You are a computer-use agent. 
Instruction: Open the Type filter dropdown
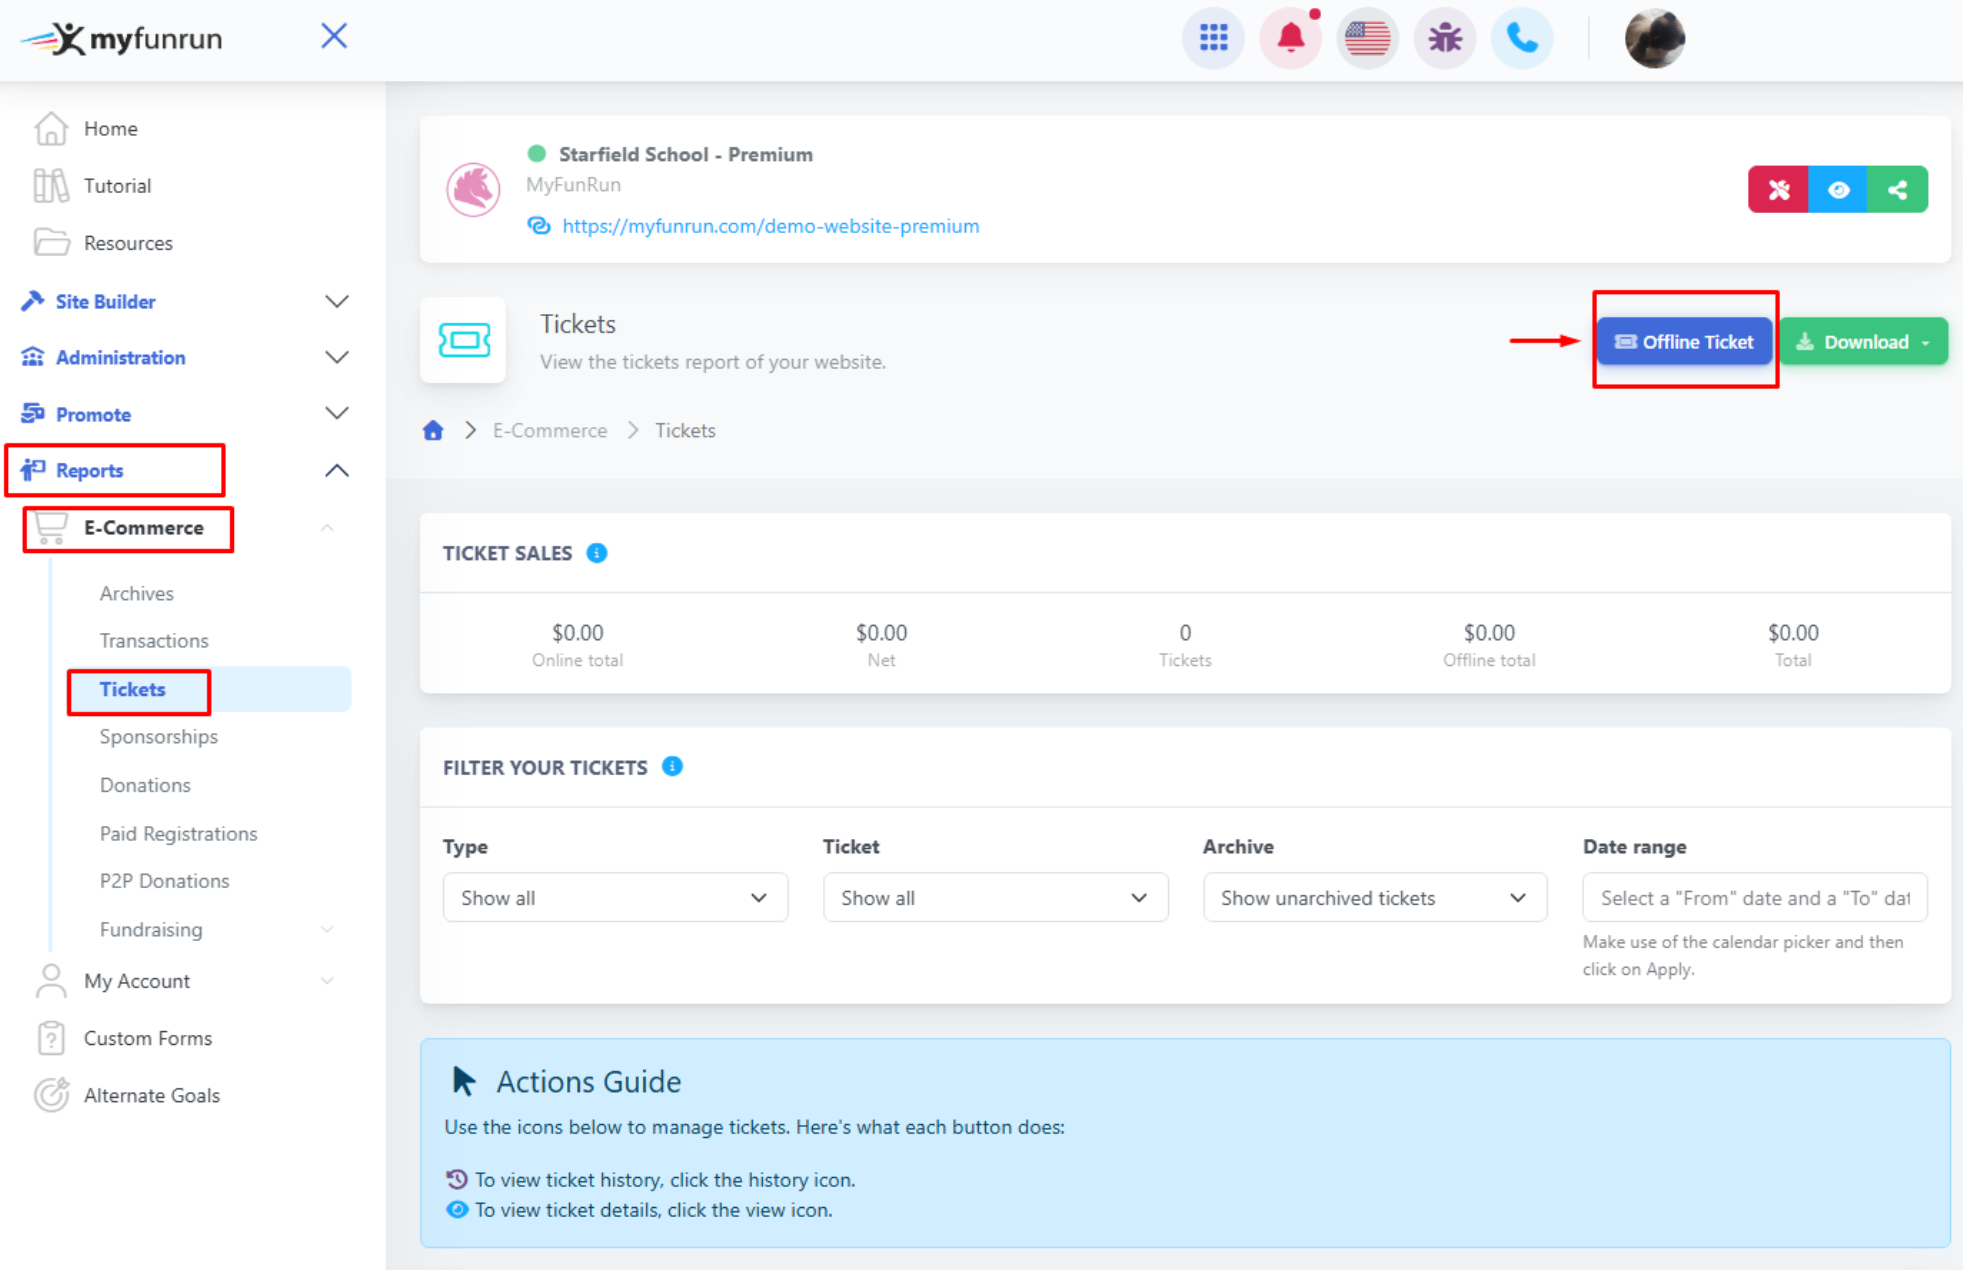coord(615,898)
